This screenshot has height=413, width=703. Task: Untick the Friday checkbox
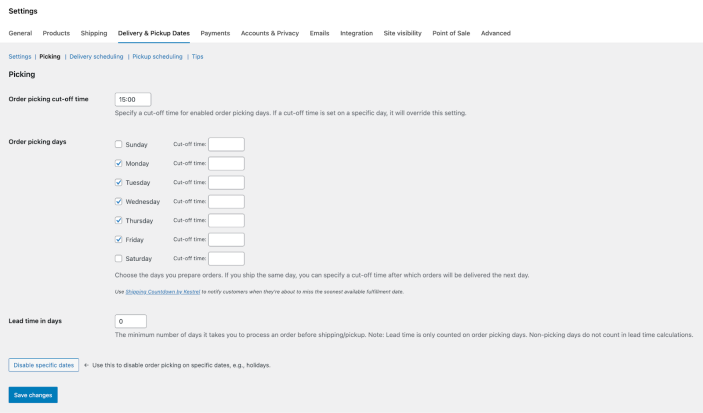pyautogui.click(x=119, y=239)
